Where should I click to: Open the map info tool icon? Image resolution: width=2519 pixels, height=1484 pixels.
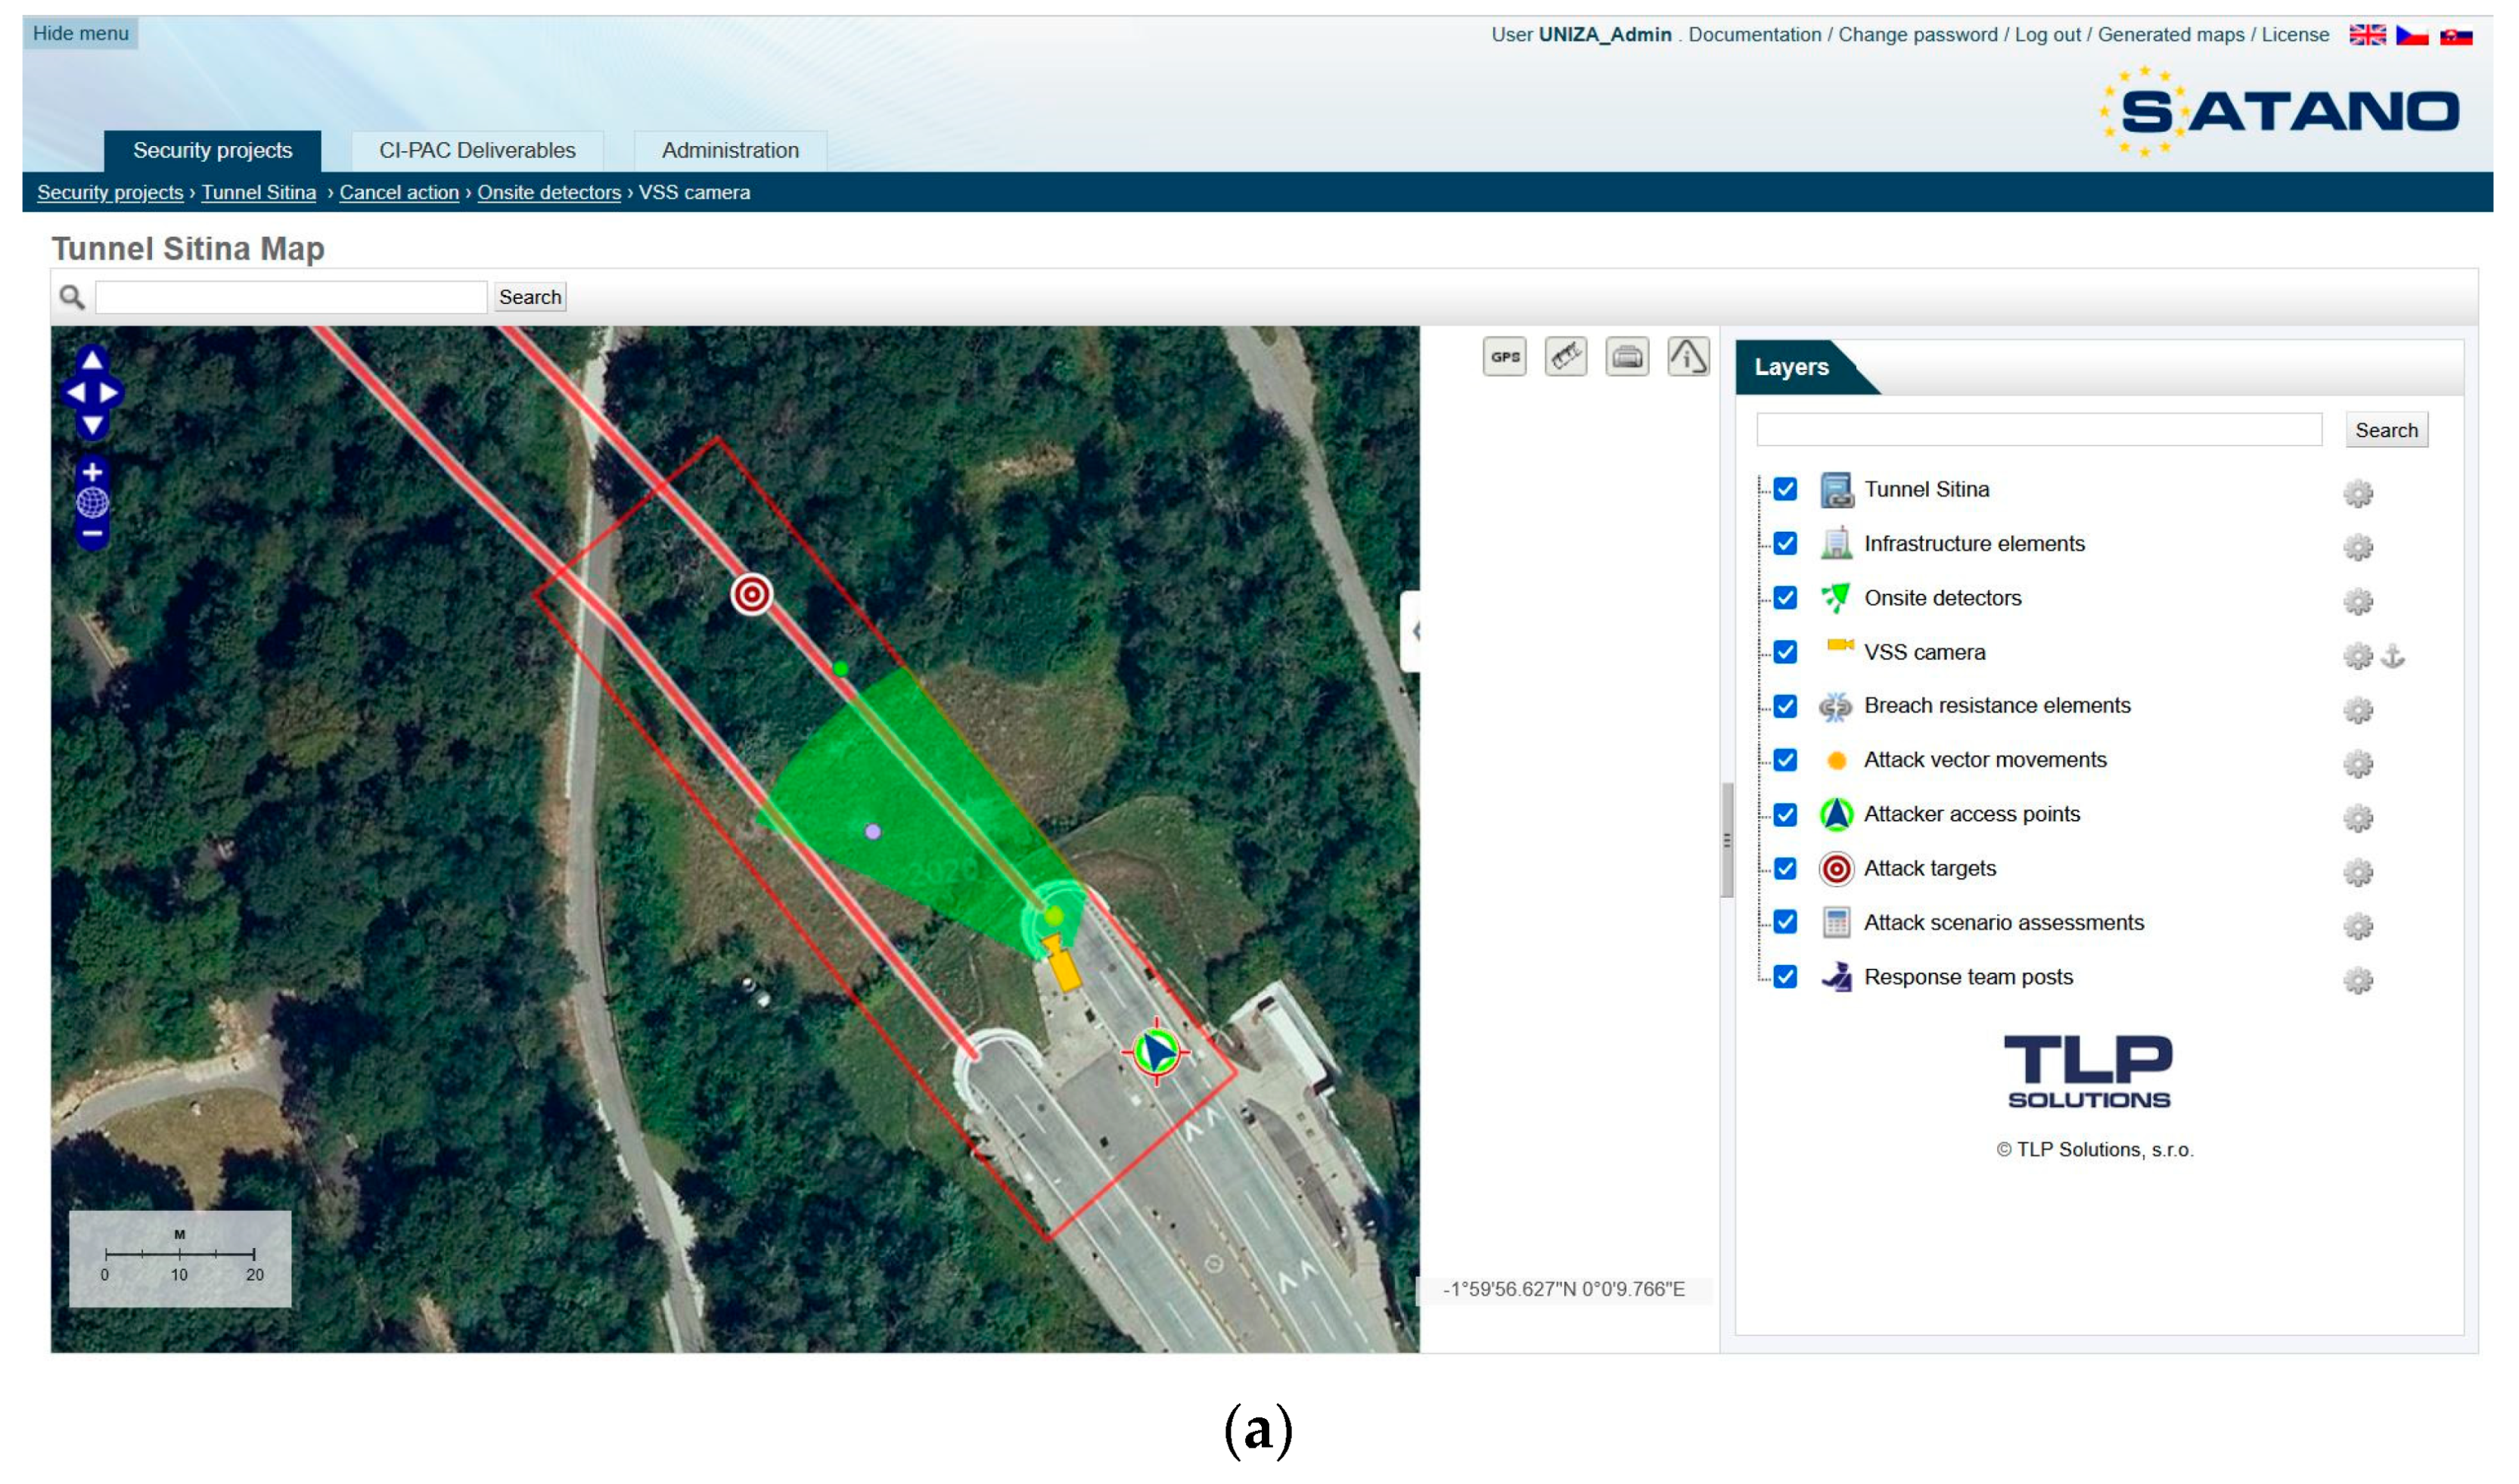pyautogui.click(x=1688, y=357)
